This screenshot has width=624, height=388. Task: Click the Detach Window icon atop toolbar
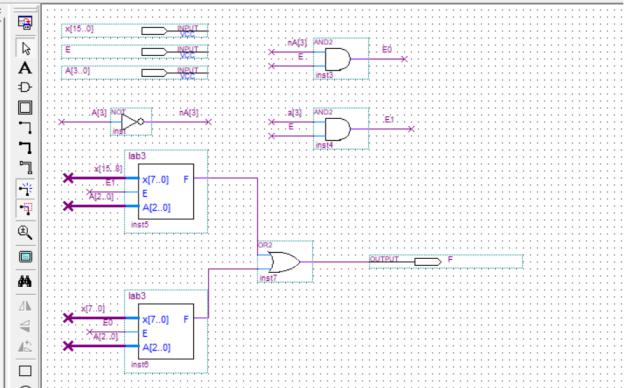click(x=25, y=23)
